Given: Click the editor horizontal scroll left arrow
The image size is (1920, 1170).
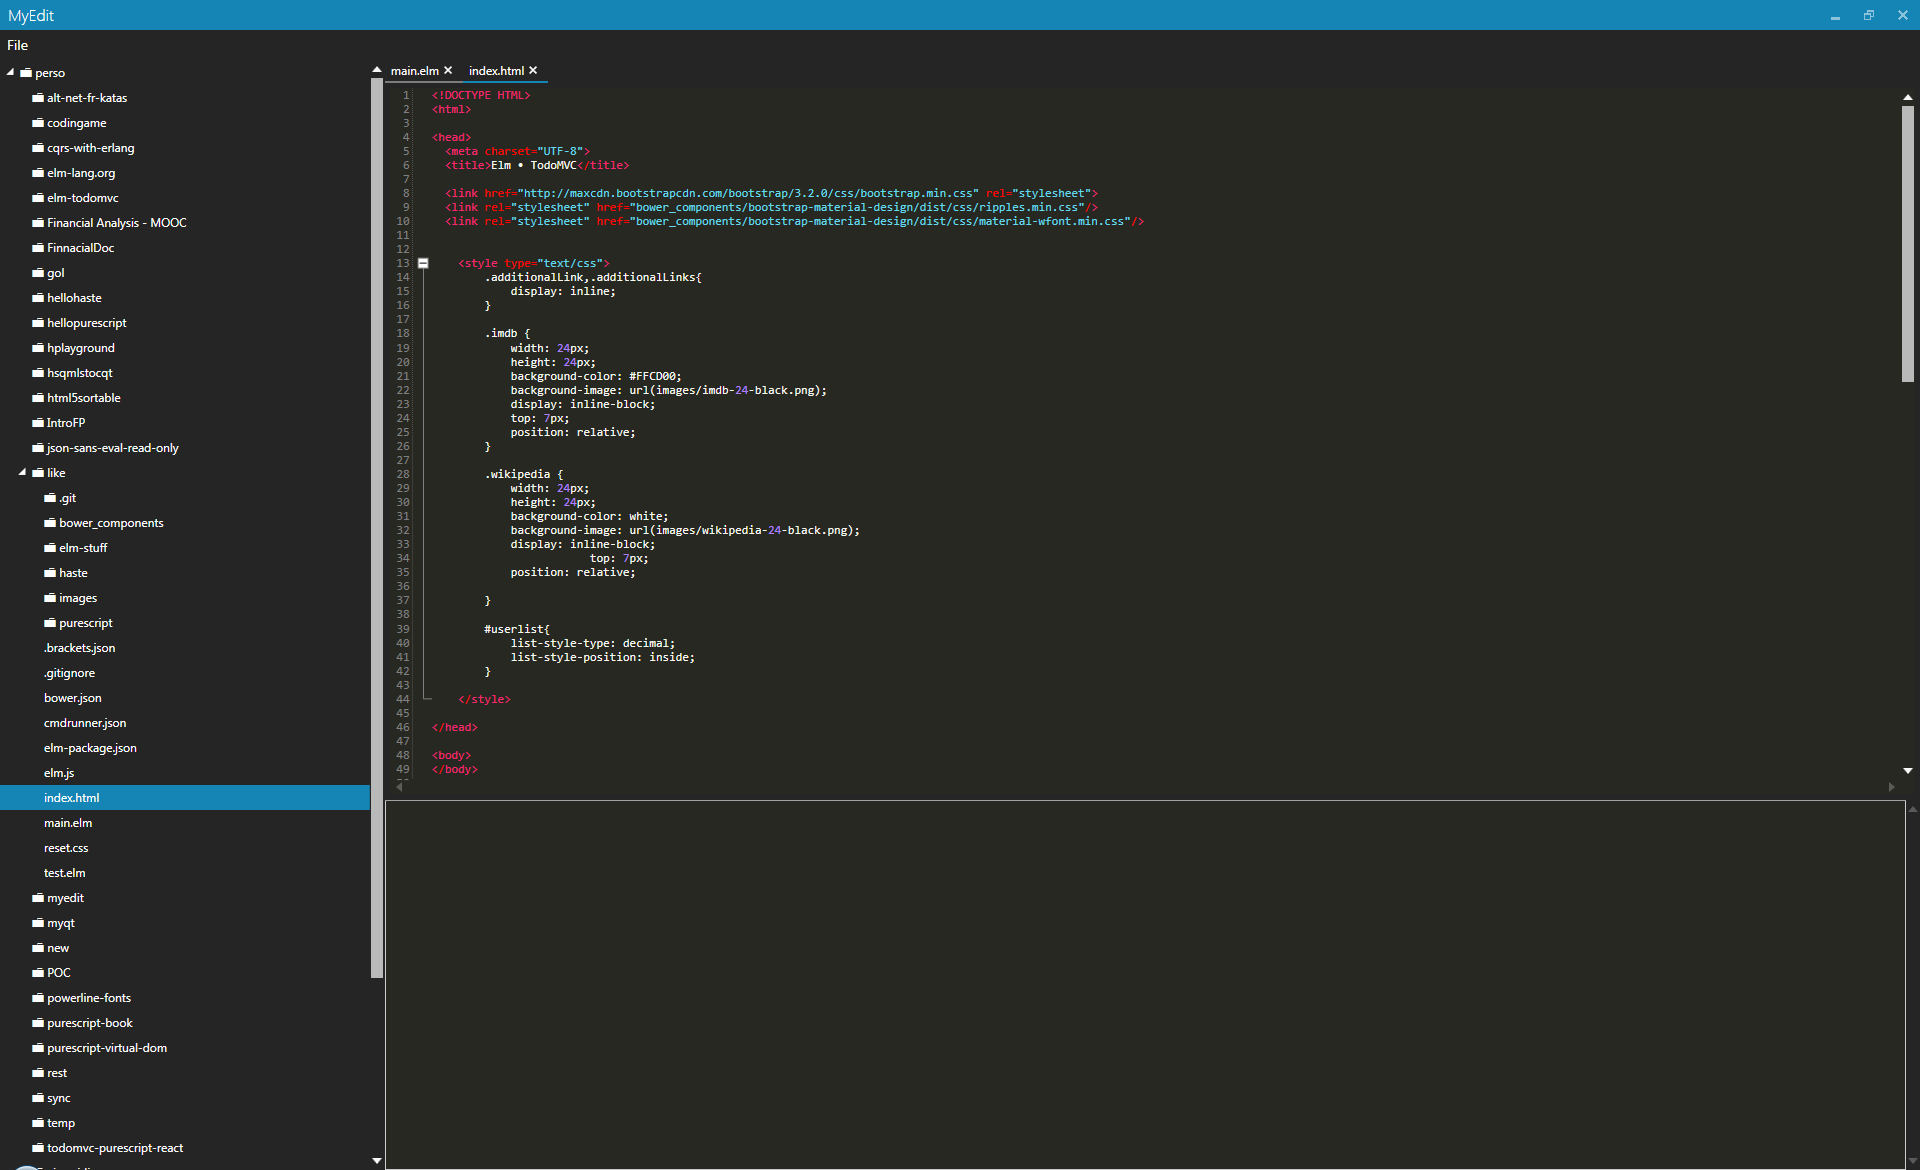Looking at the screenshot, I should [x=399, y=787].
